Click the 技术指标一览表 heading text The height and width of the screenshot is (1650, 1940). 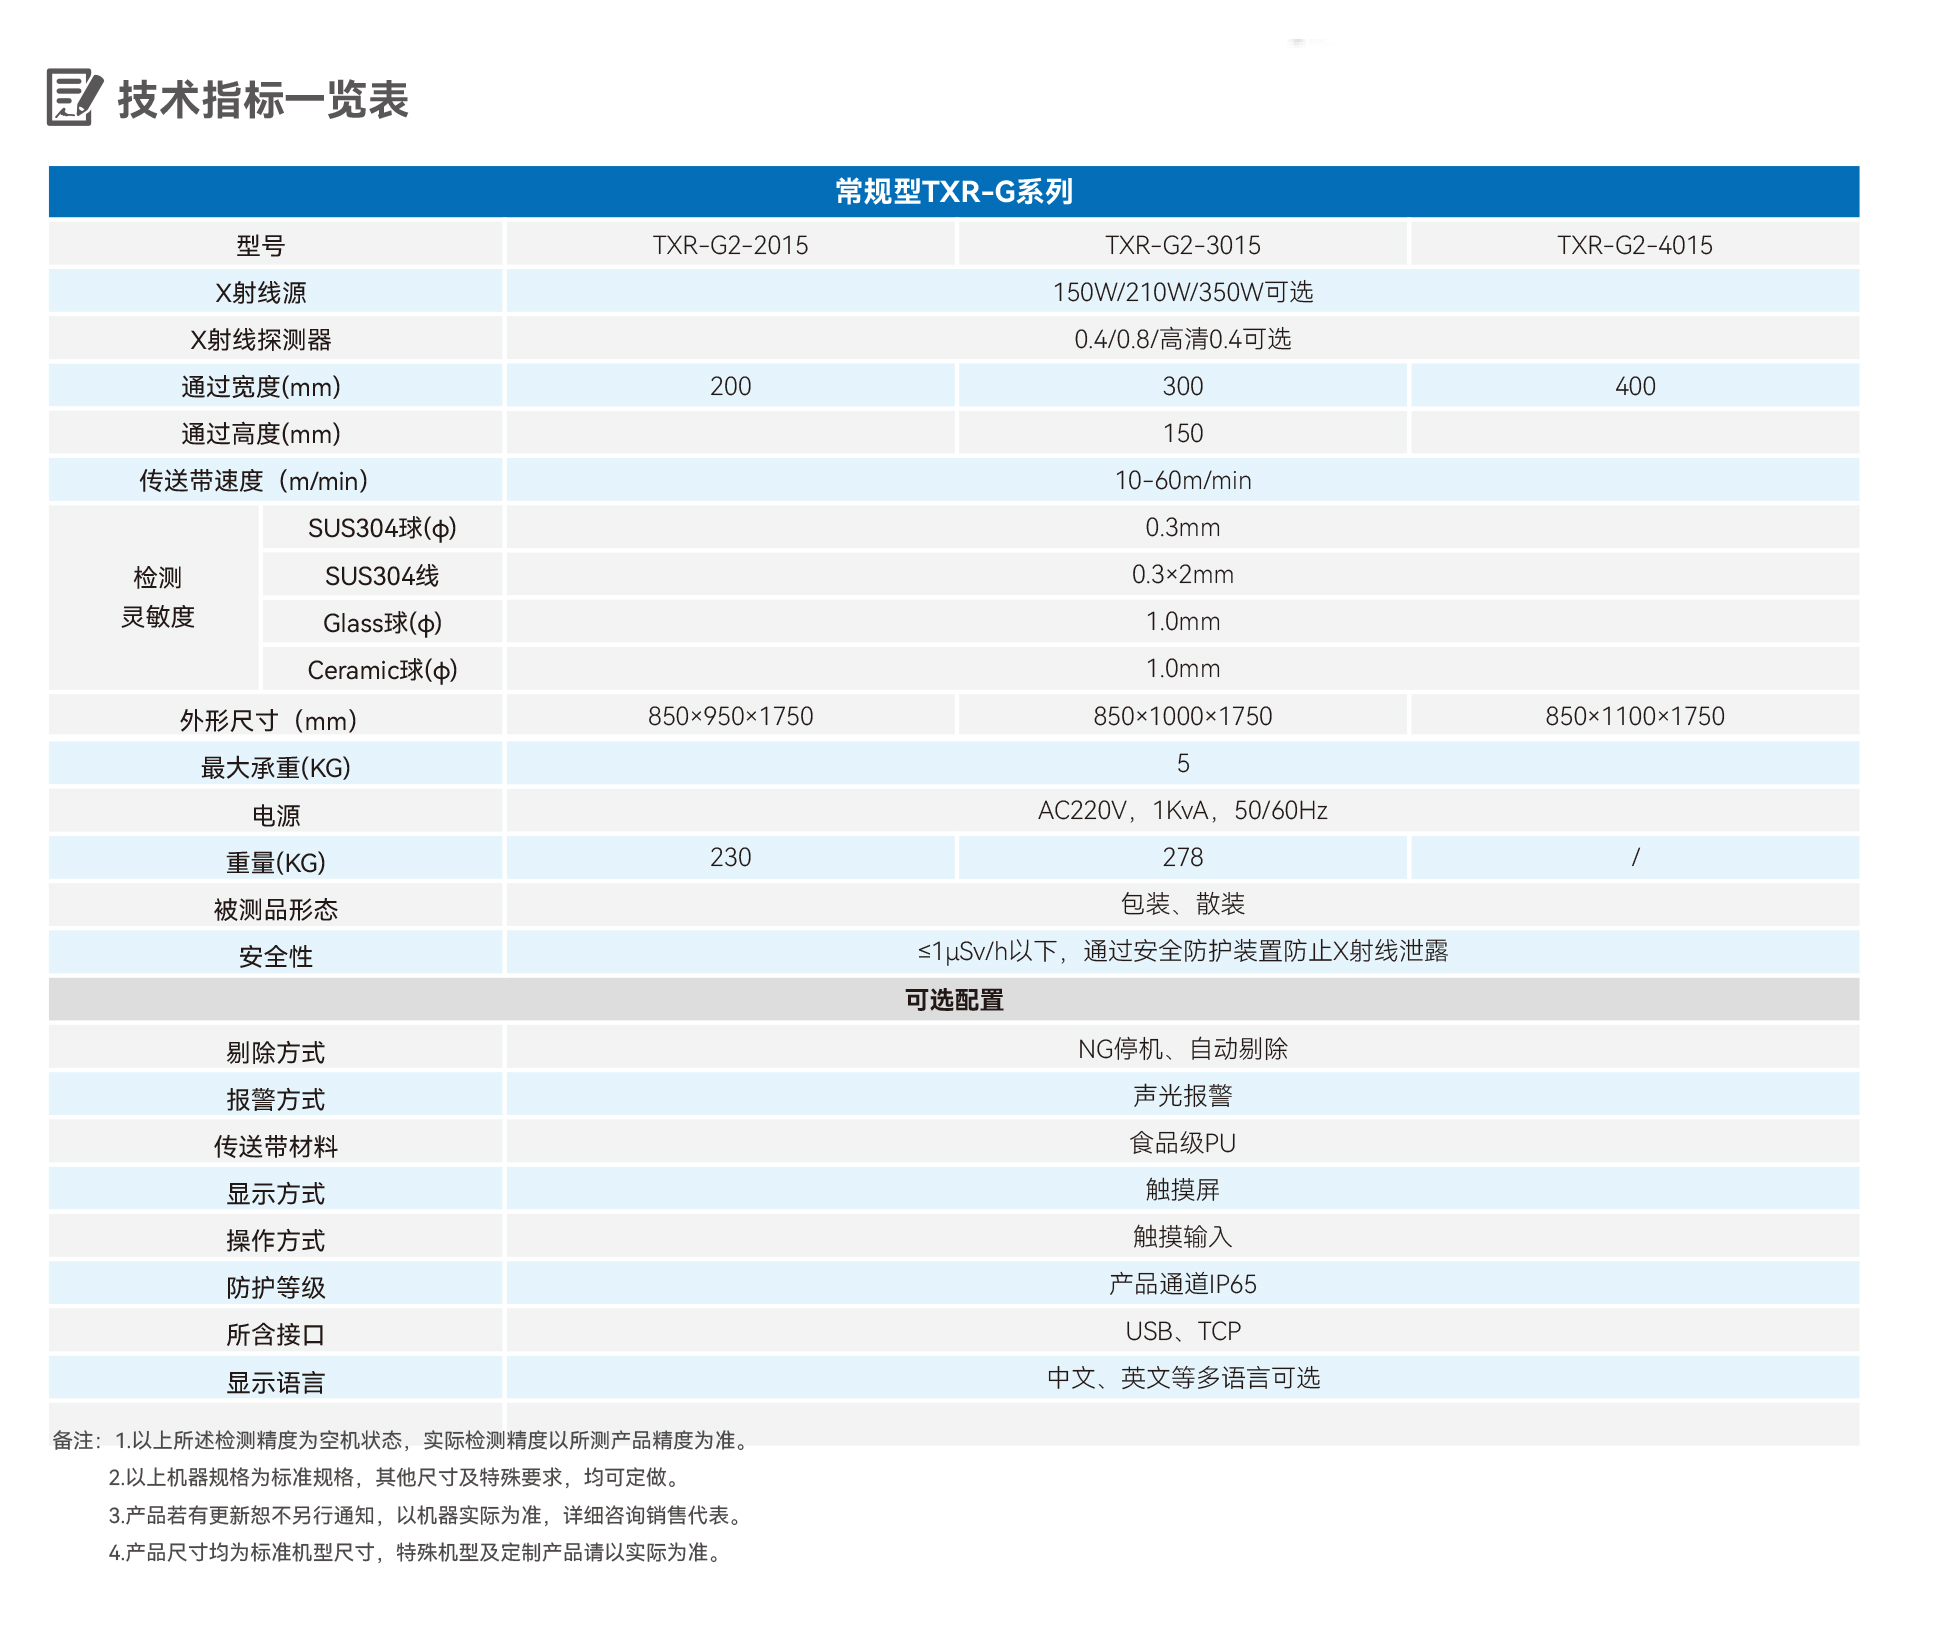263,100
